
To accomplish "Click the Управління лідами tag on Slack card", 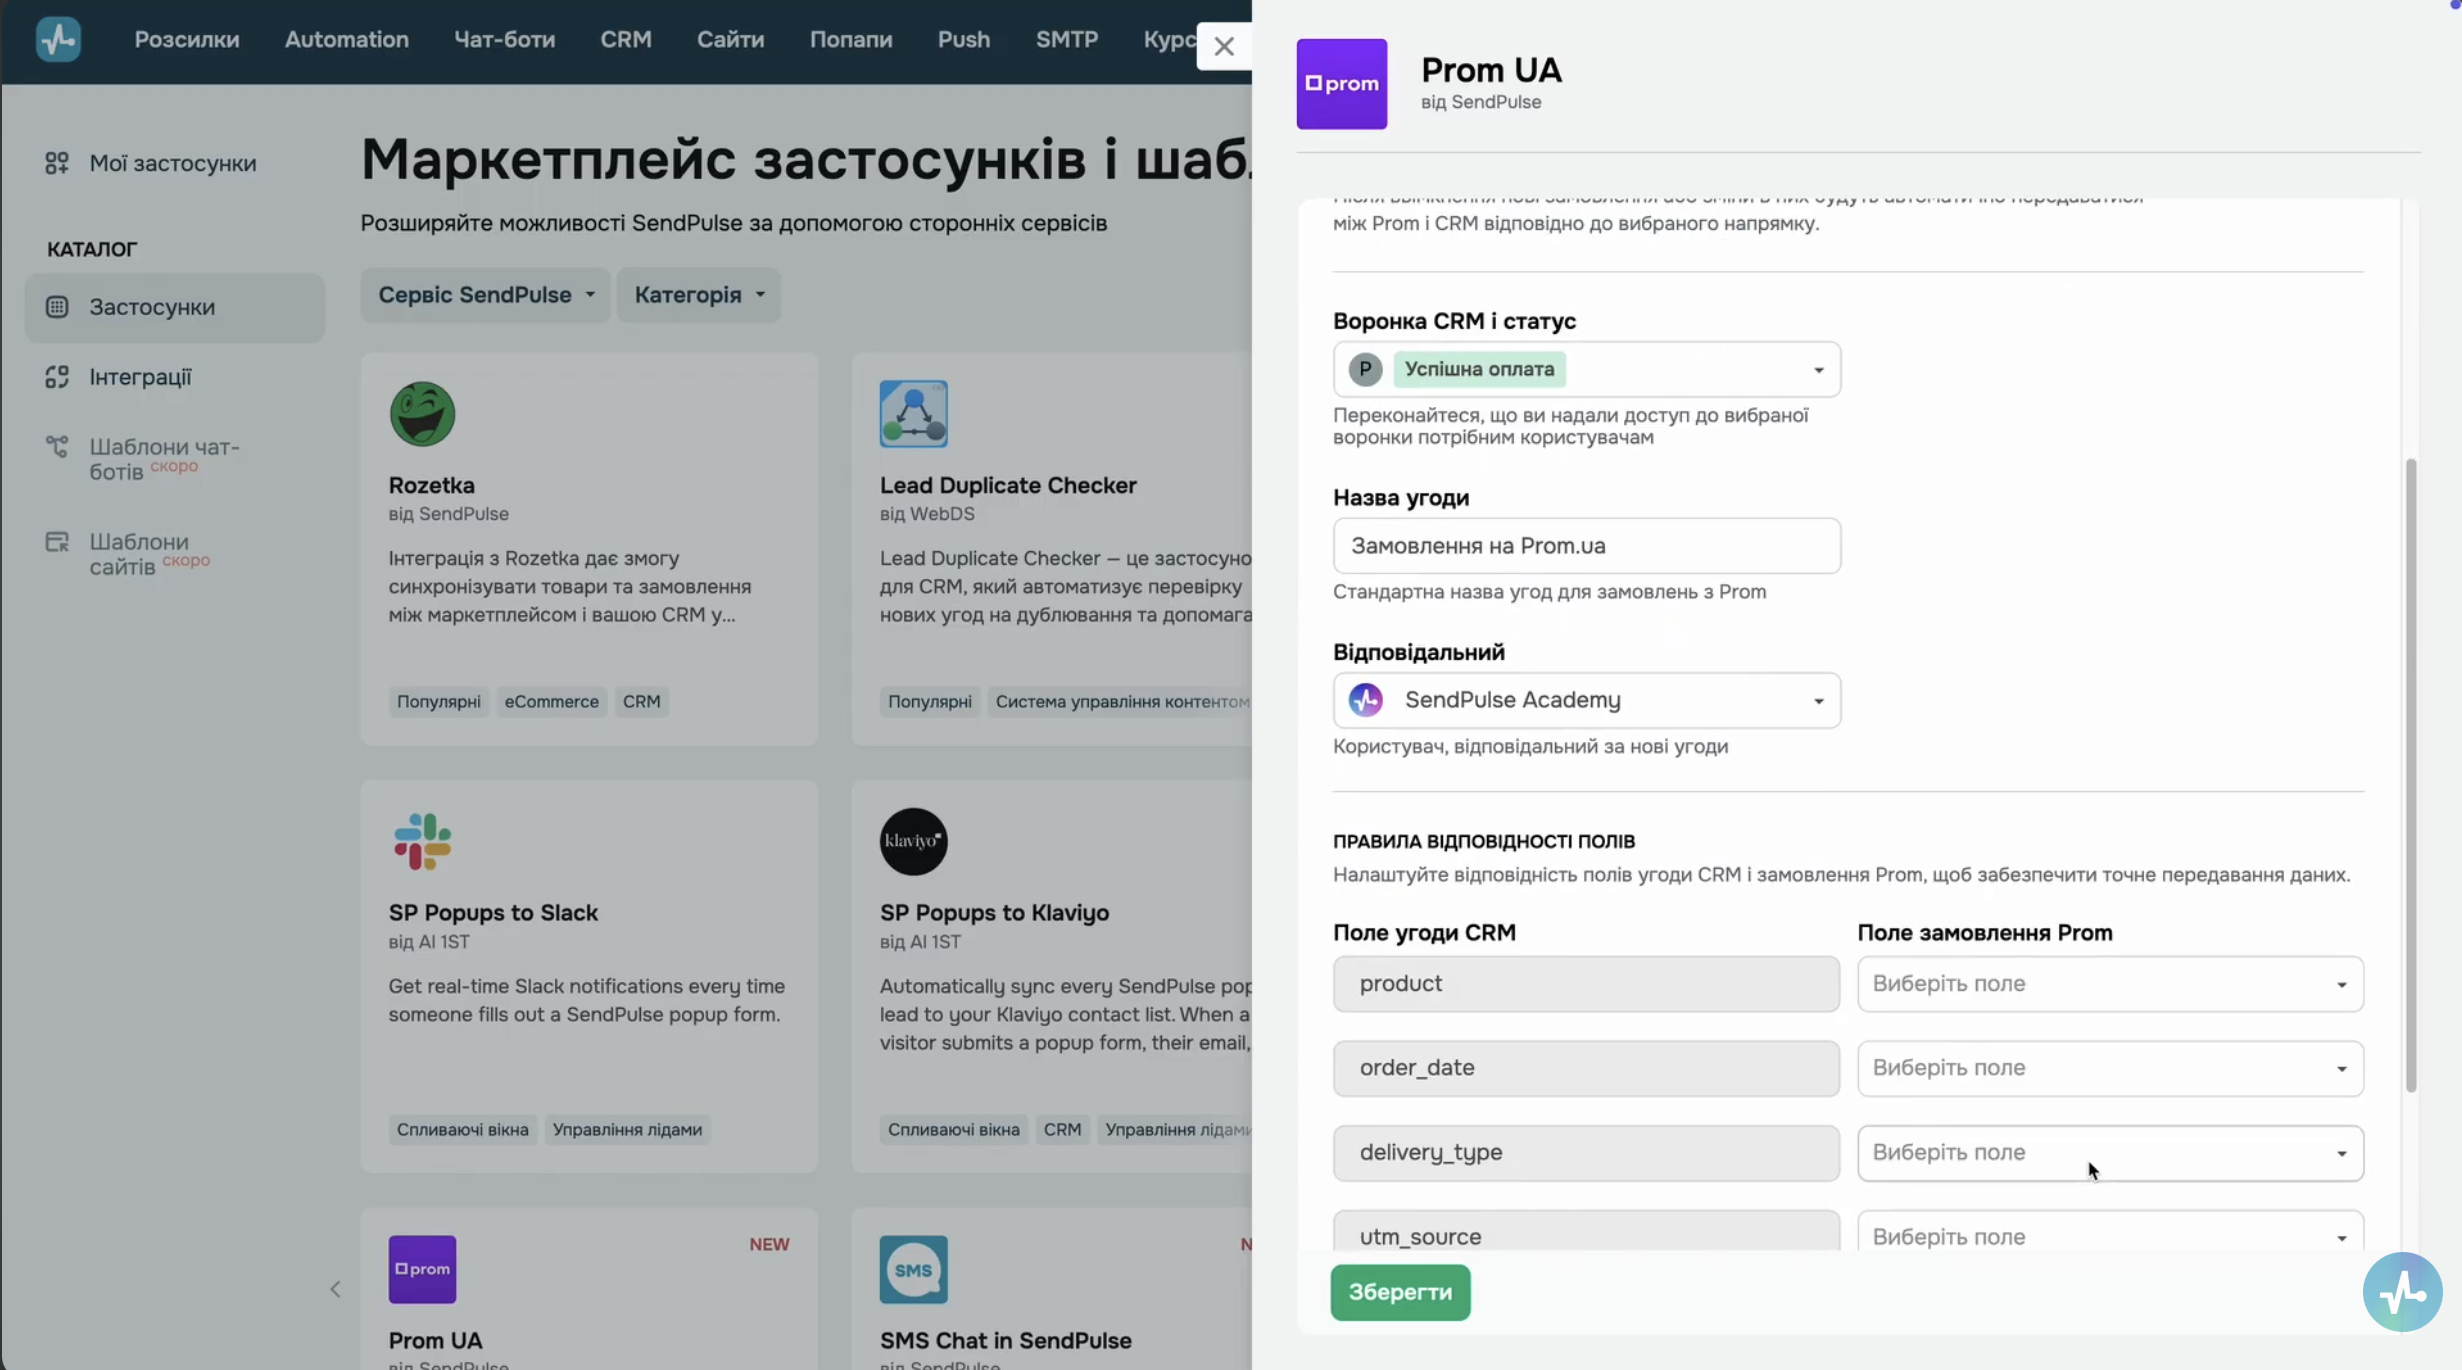I will (627, 1130).
